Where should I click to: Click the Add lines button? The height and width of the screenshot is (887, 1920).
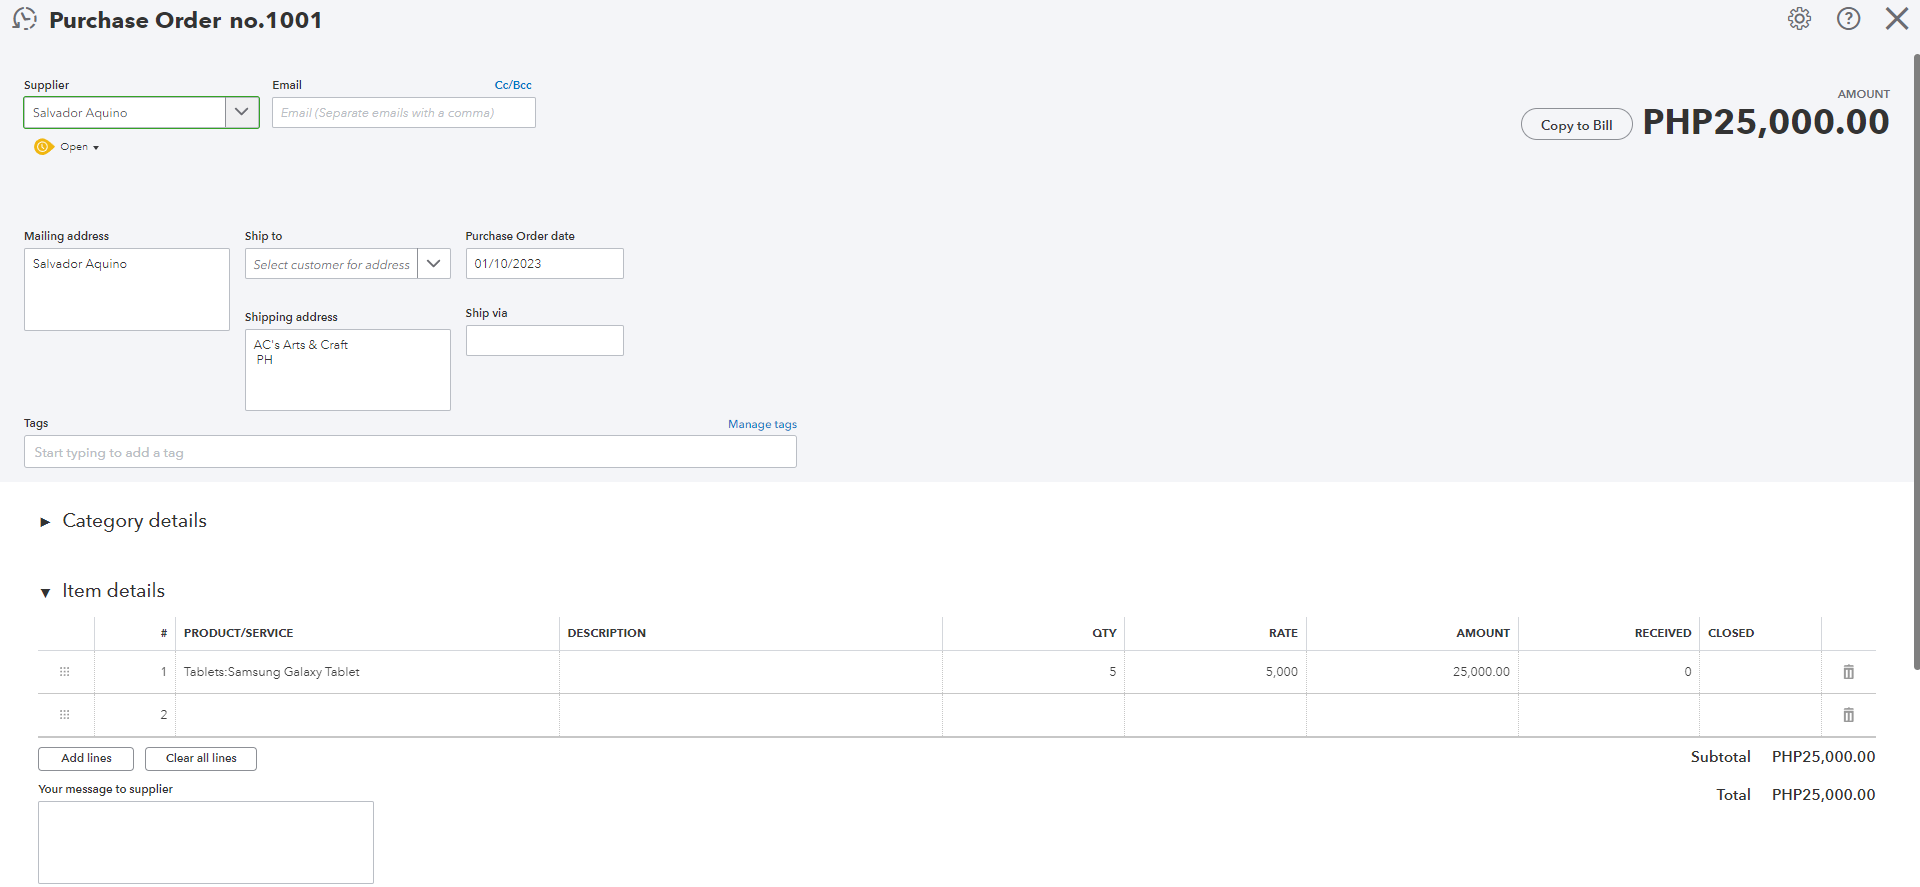pyautogui.click(x=86, y=758)
